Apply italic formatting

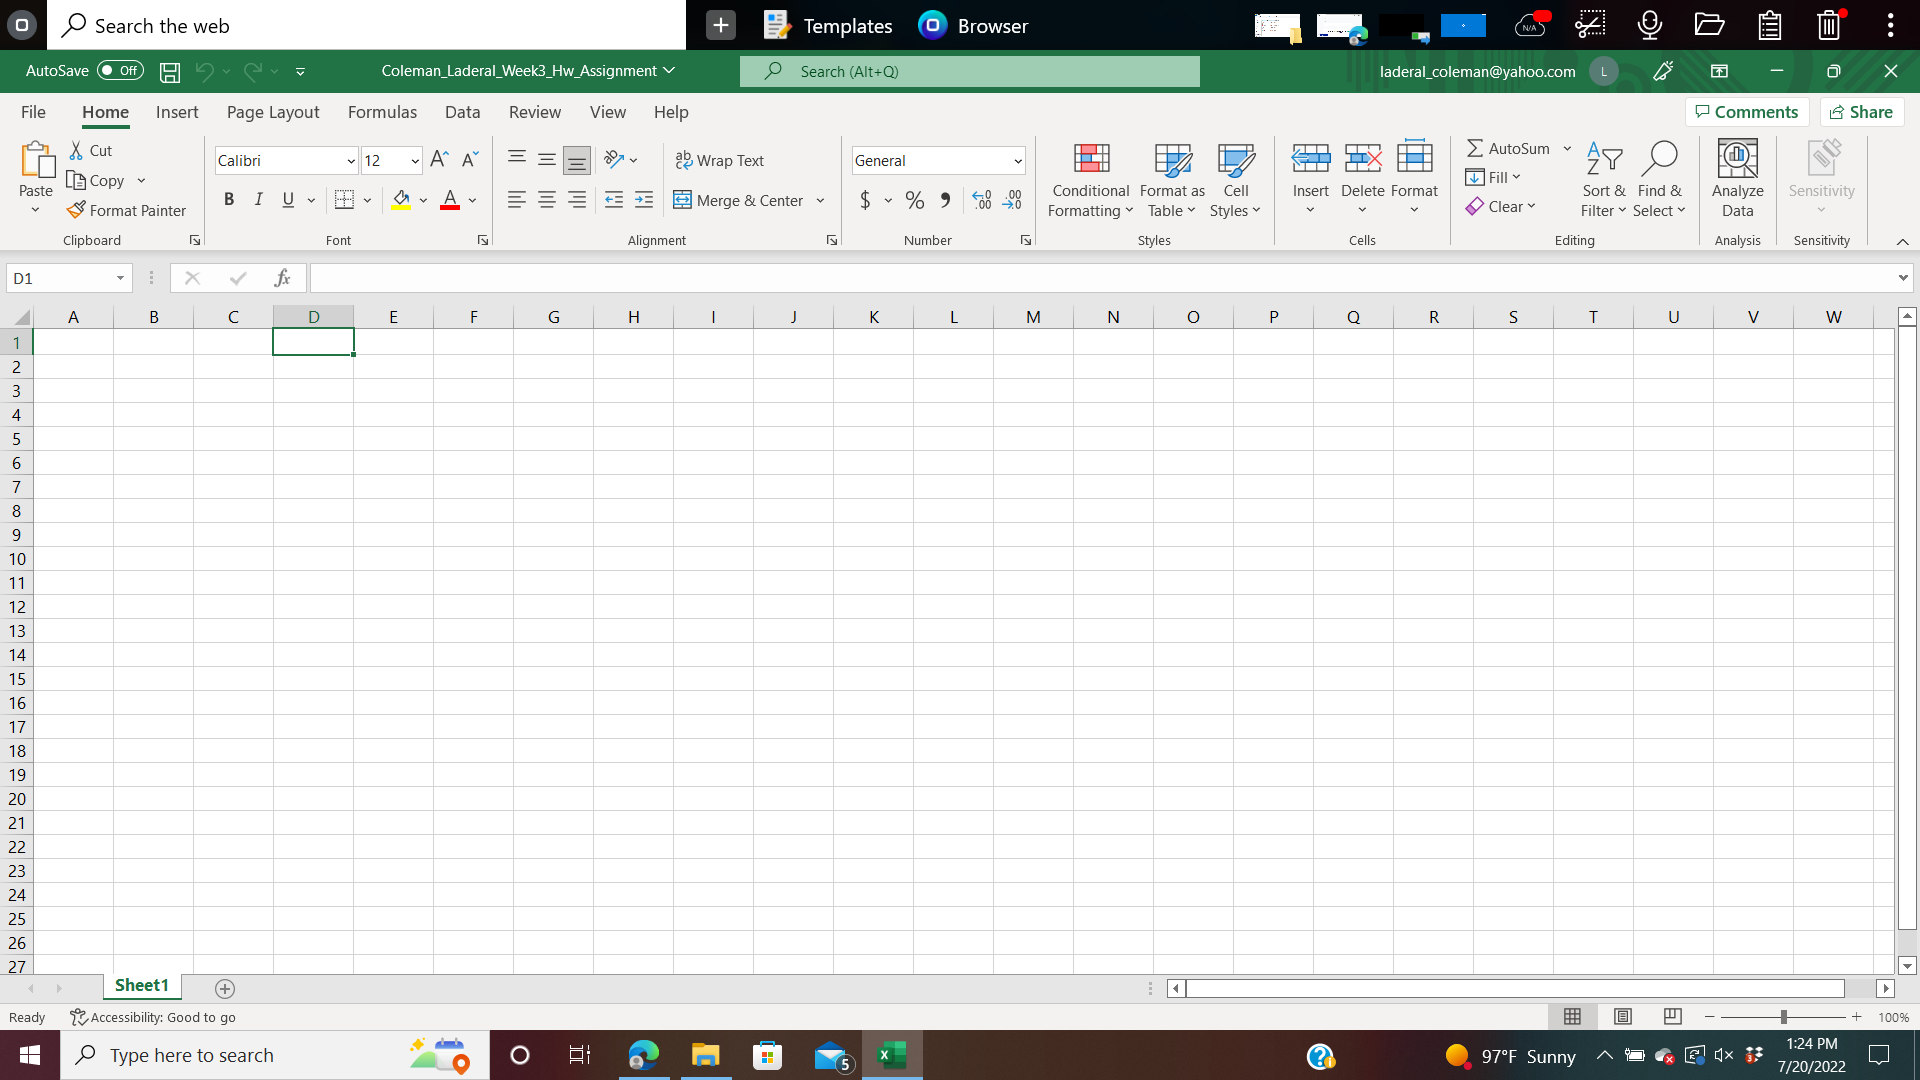tap(258, 199)
